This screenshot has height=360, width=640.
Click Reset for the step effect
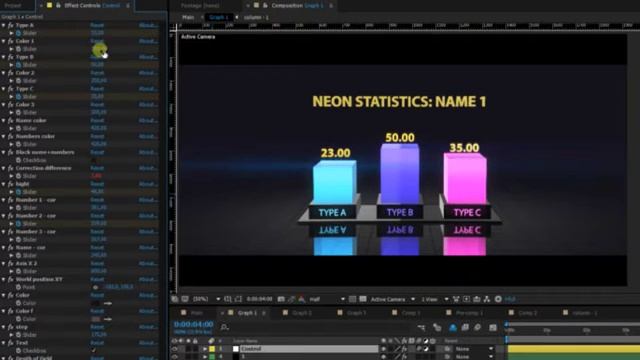click(x=97, y=327)
